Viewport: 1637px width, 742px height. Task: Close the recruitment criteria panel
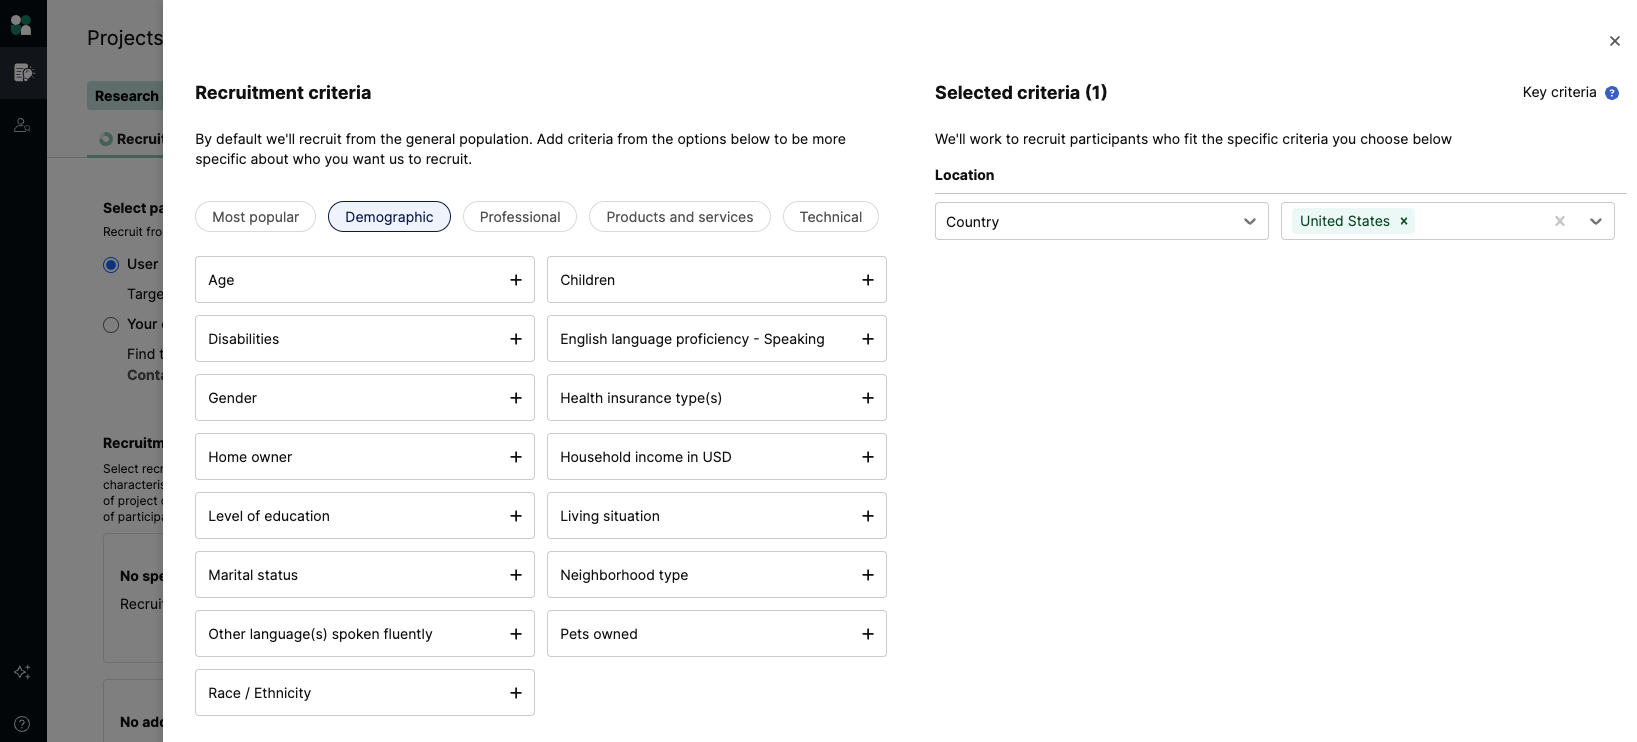pos(1615,41)
